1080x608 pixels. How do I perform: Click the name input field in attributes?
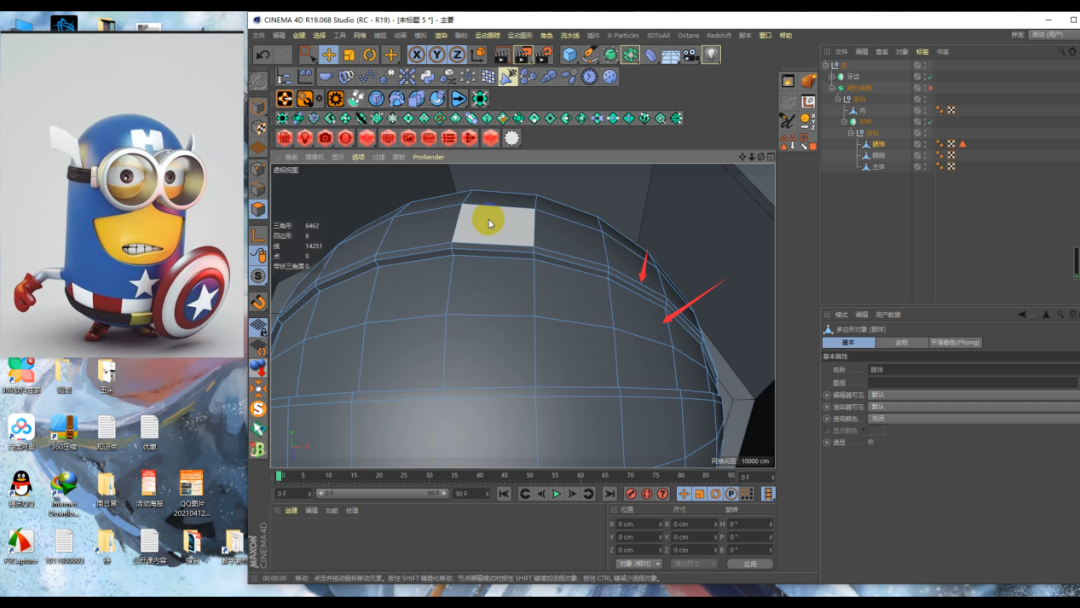pyautogui.click(x=973, y=370)
